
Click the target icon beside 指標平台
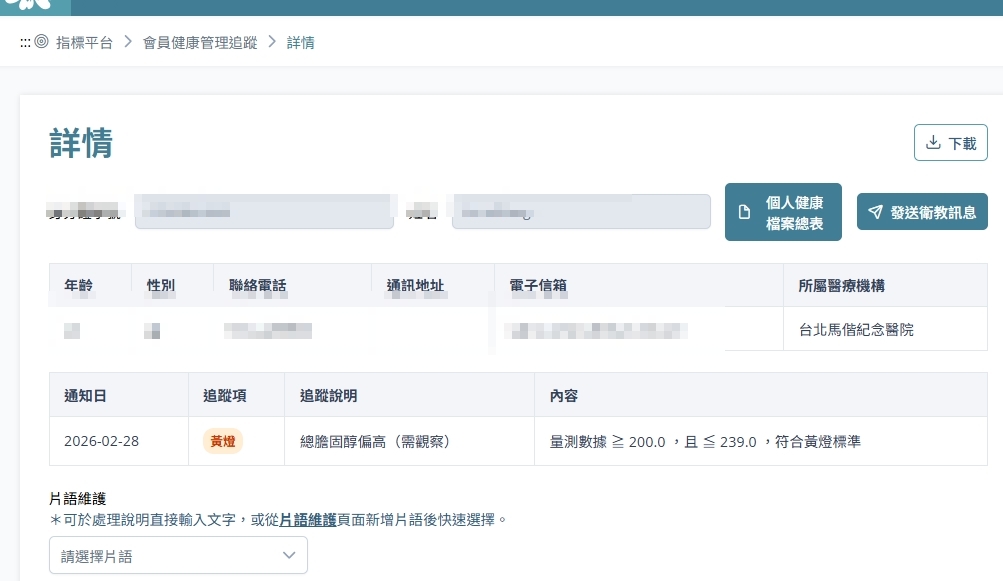[x=41, y=42]
